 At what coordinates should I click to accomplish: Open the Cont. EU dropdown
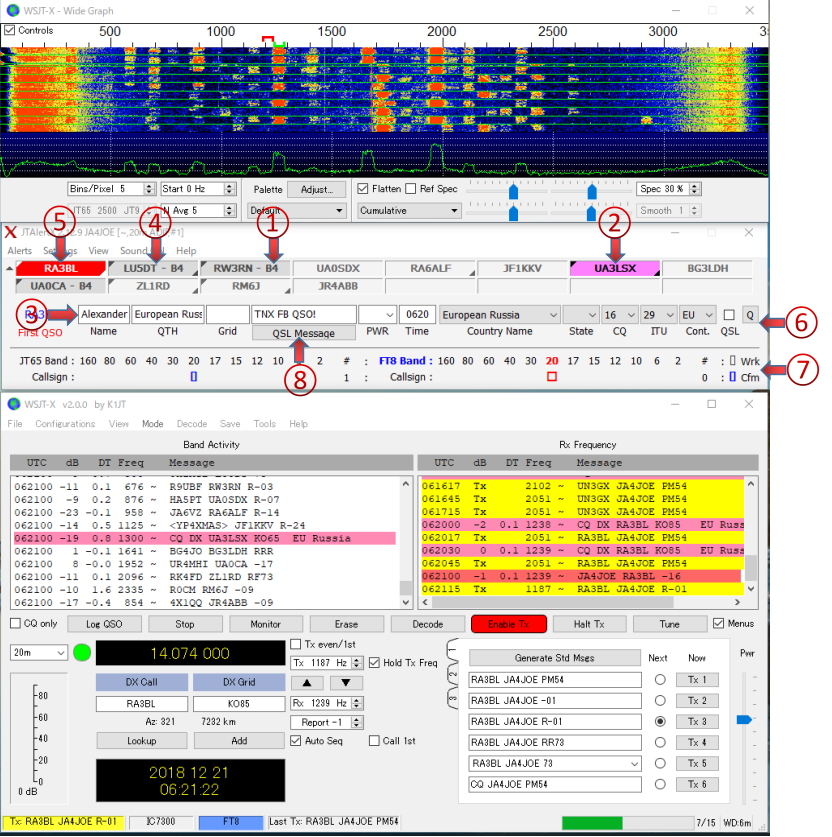(698, 315)
